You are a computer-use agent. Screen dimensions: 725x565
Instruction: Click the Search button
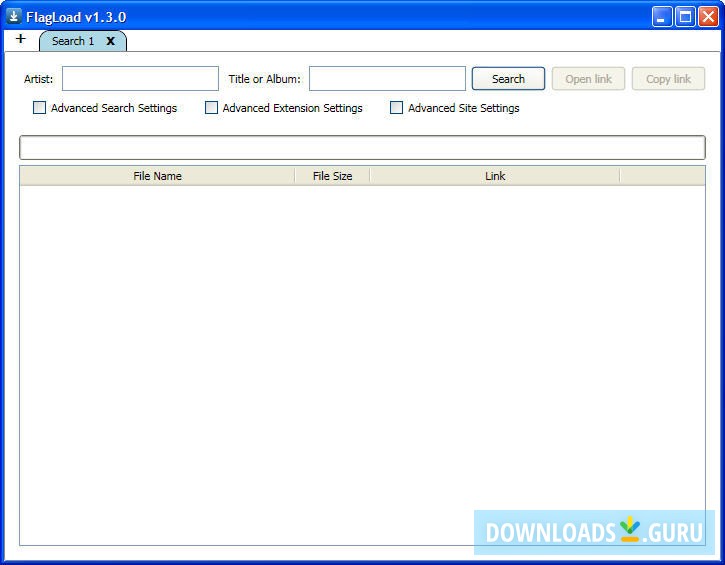pyautogui.click(x=508, y=79)
